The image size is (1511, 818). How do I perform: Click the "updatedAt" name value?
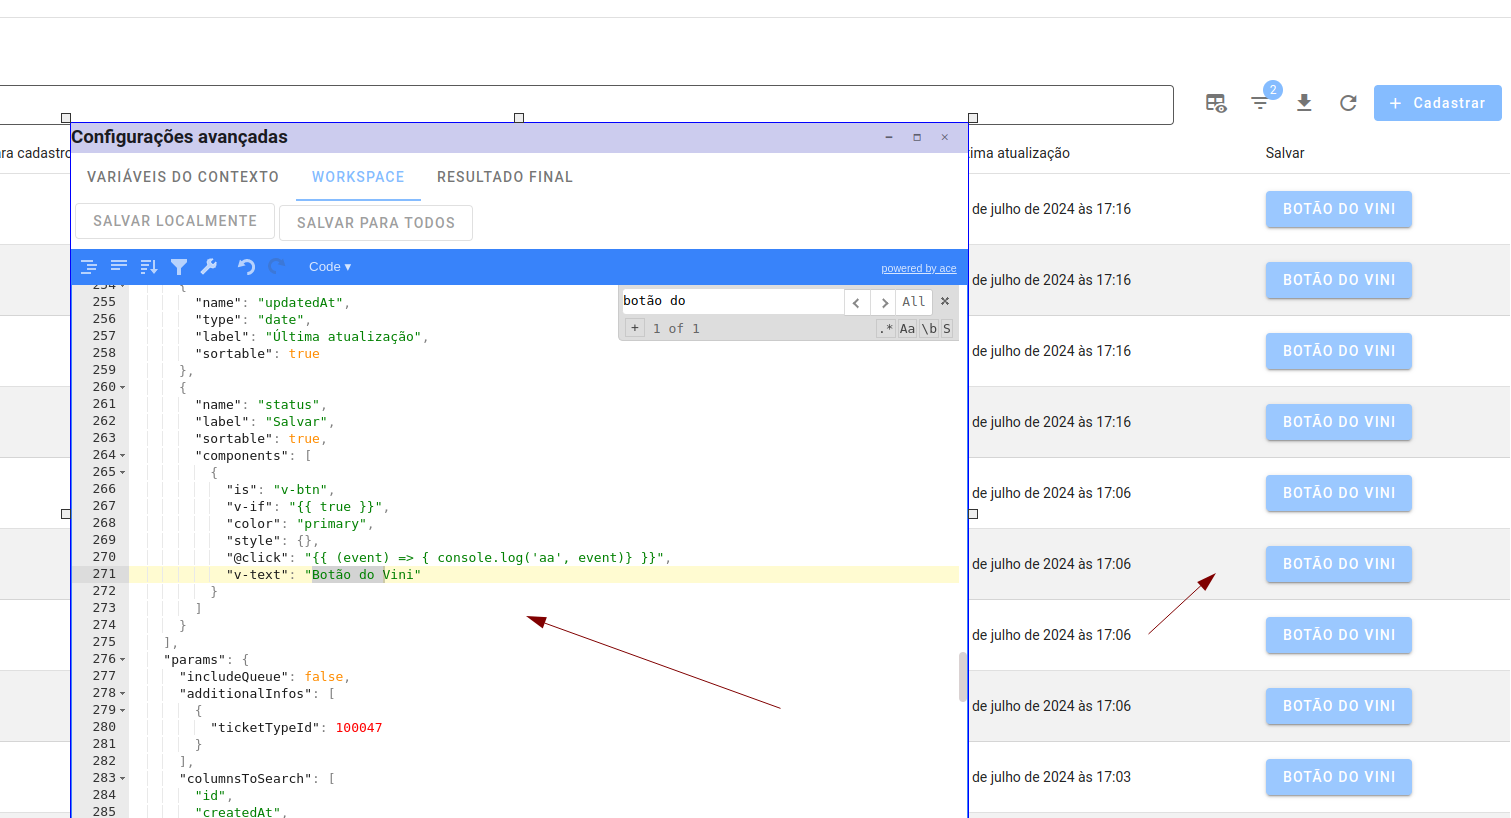(x=300, y=303)
